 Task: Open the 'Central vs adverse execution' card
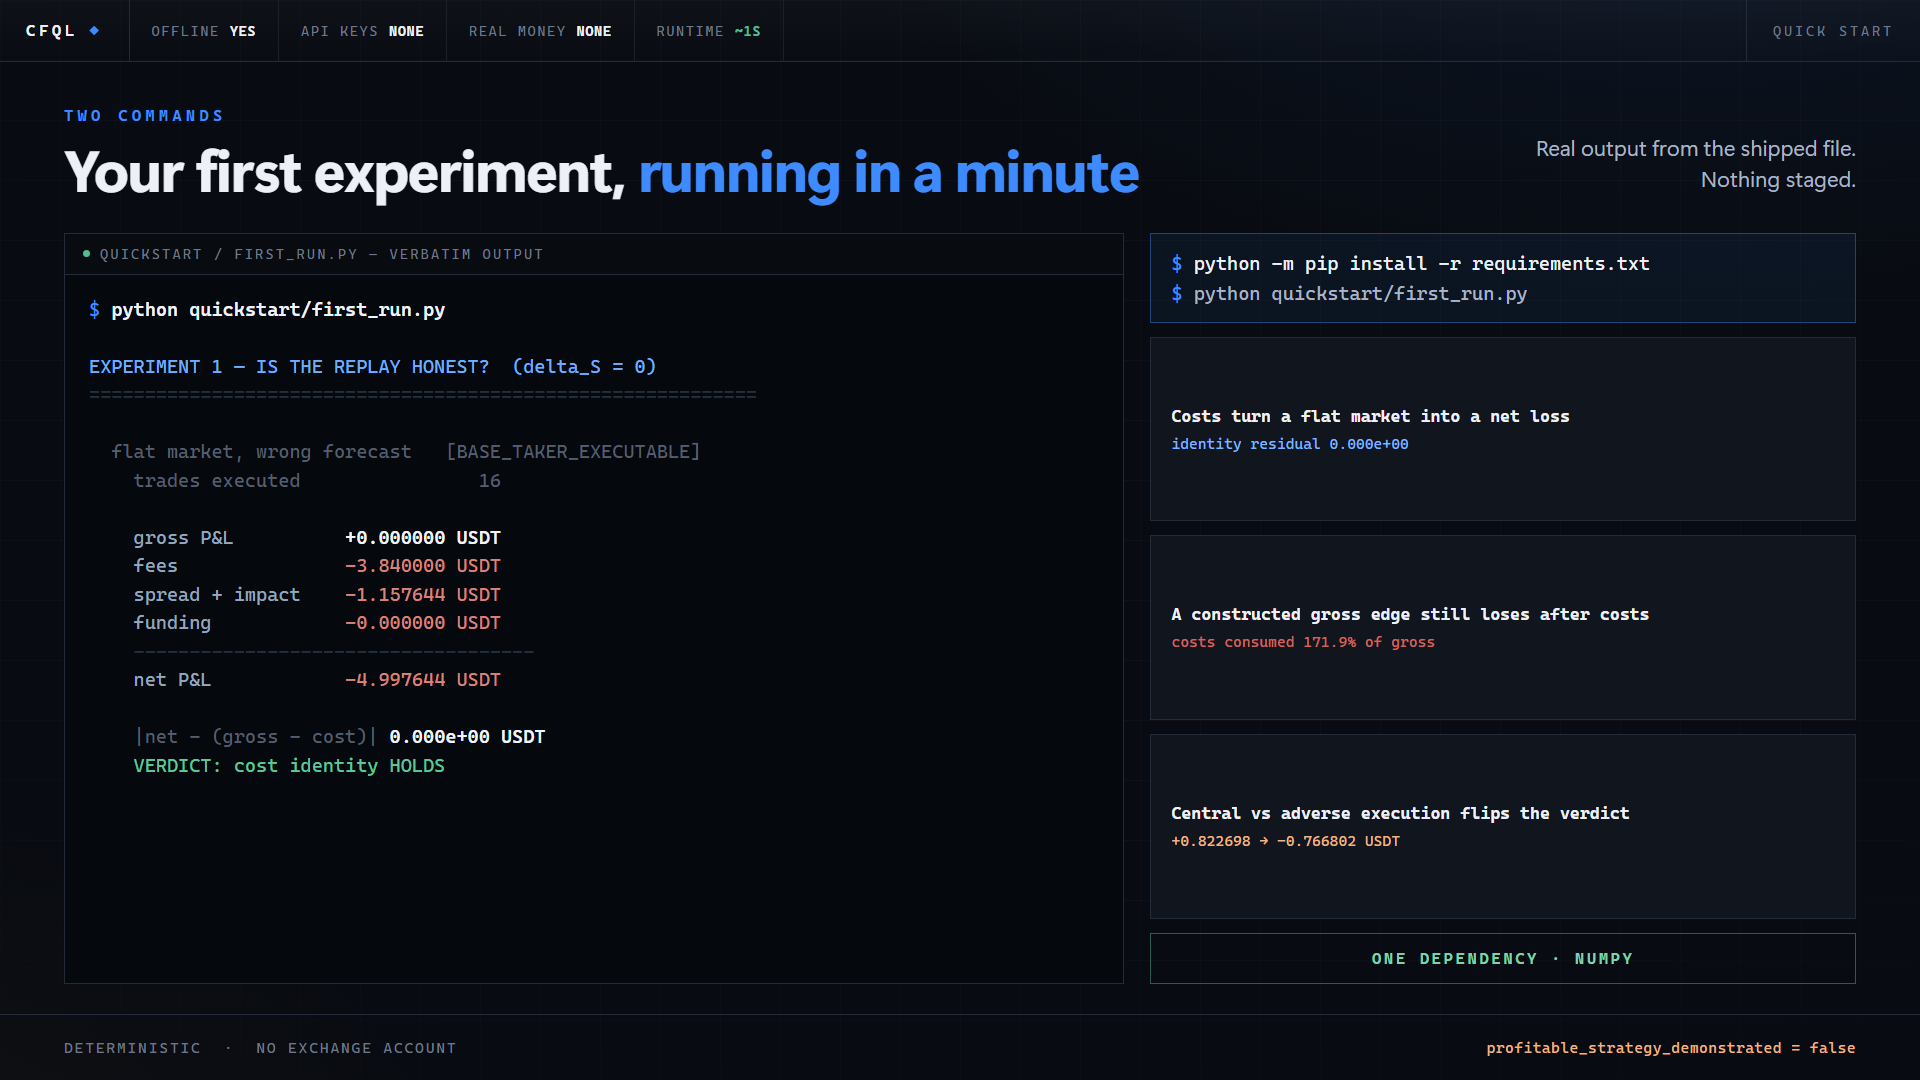[x=1502, y=826]
